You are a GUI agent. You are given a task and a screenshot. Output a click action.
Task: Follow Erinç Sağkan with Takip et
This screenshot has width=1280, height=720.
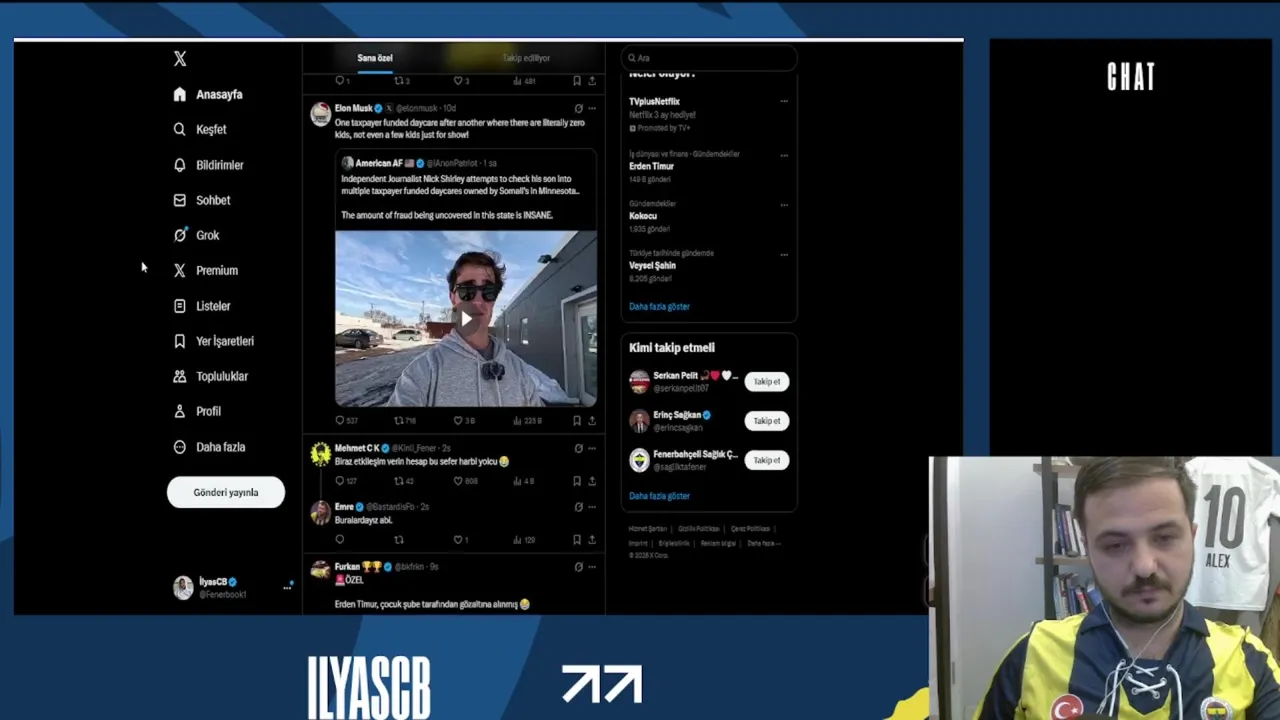tap(767, 421)
